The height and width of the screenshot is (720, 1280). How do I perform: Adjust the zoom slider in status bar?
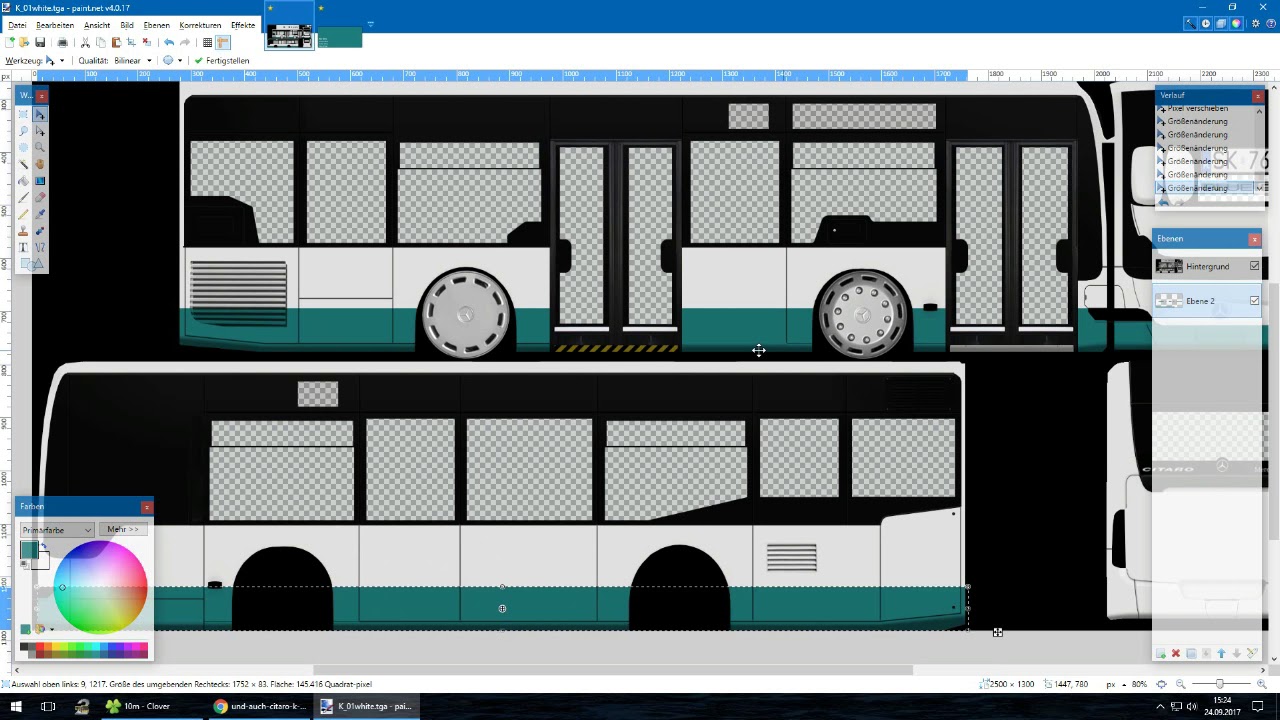1219,684
